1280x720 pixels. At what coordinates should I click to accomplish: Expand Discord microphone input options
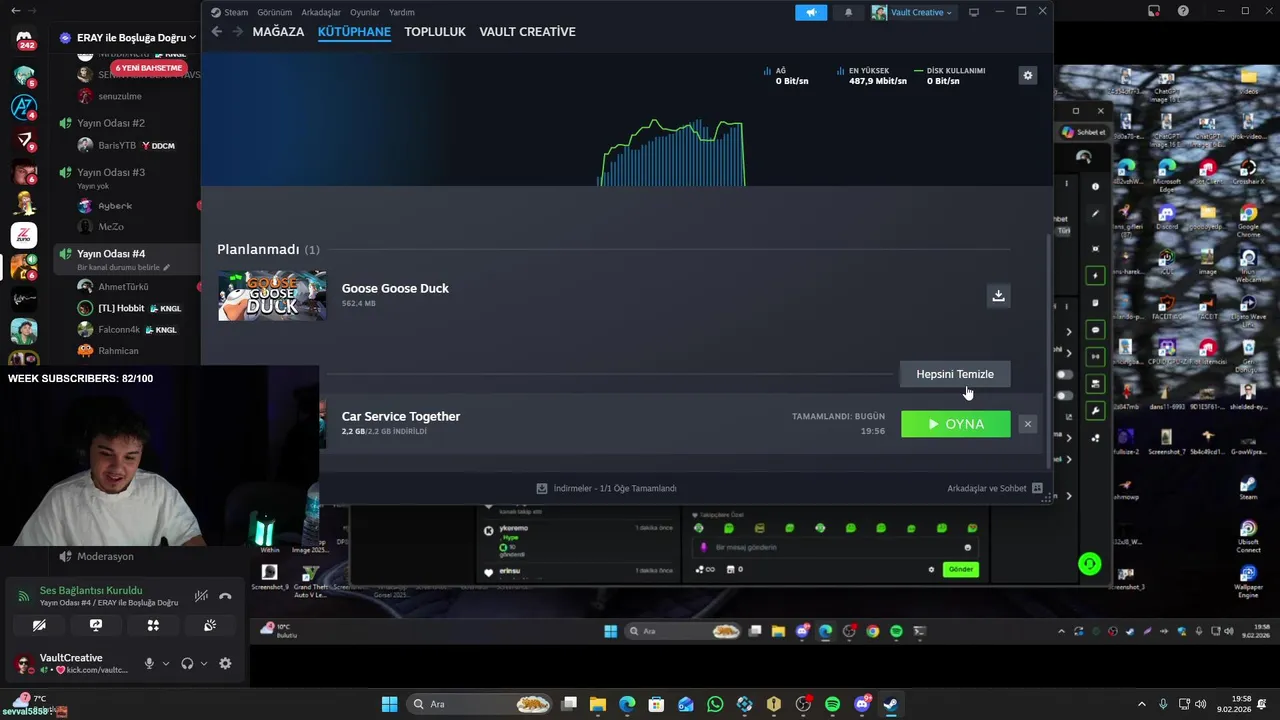pos(166,663)
